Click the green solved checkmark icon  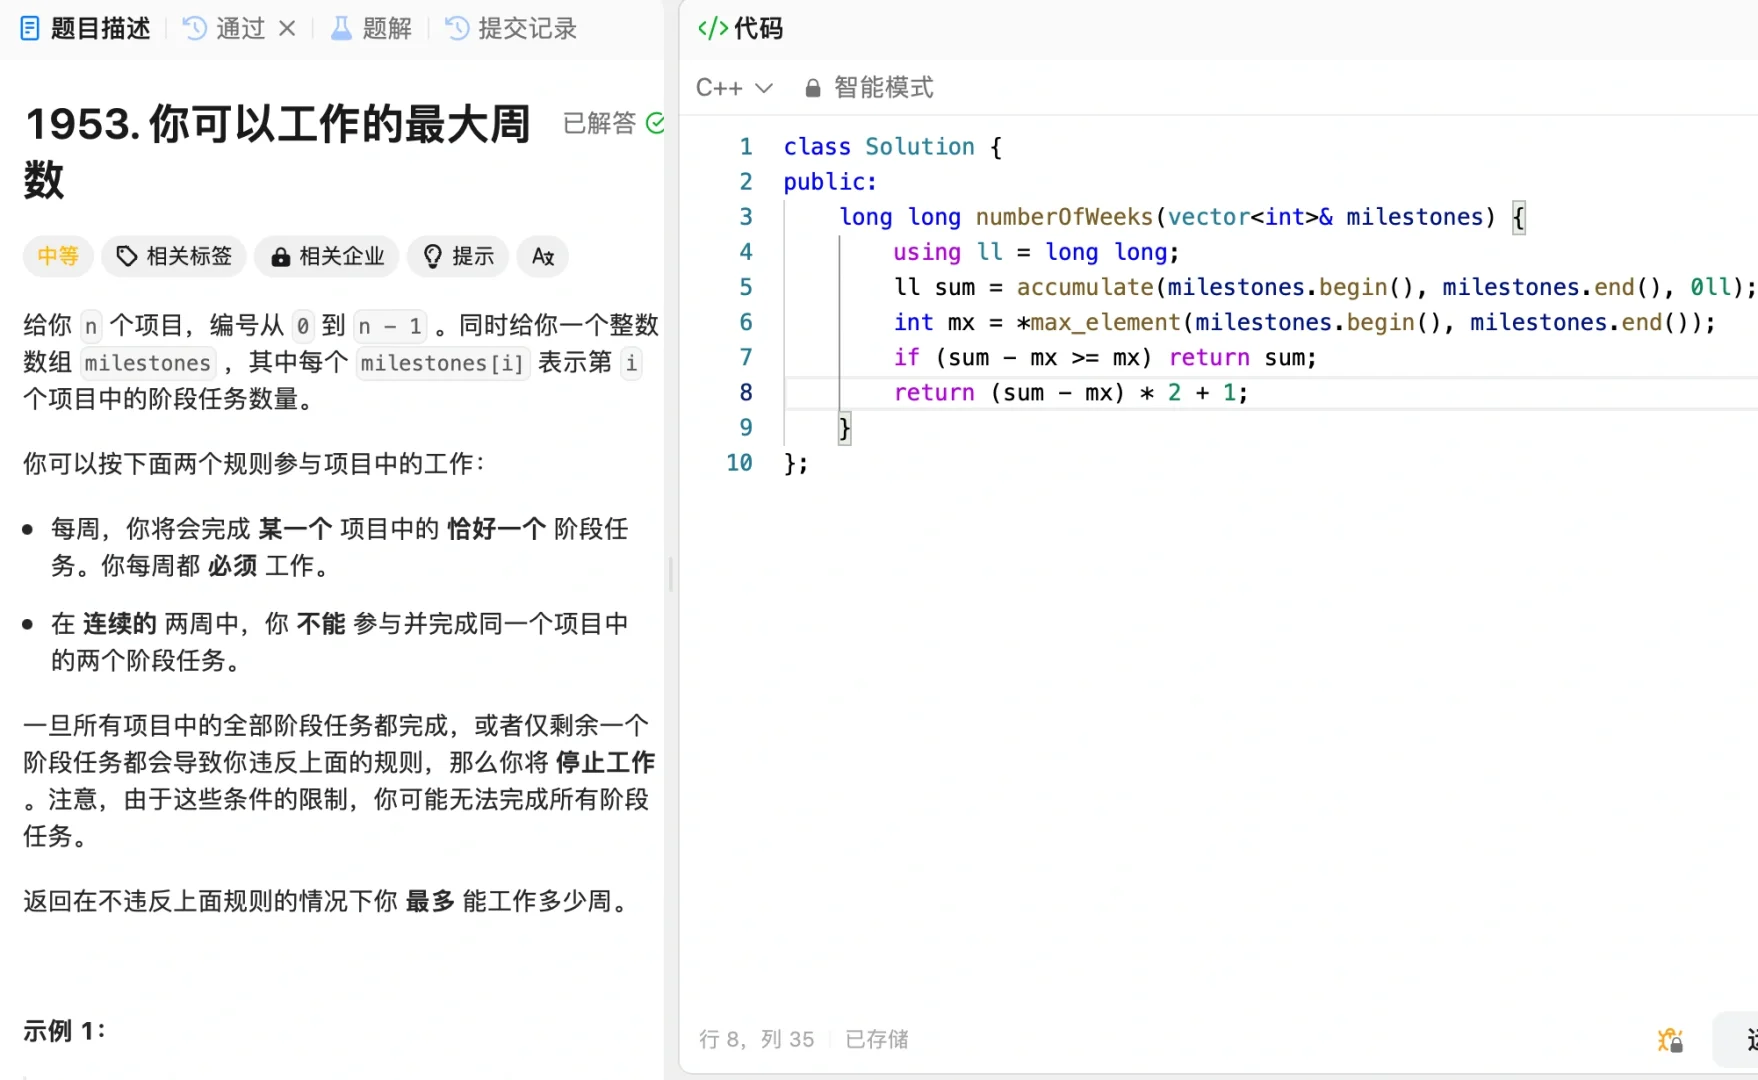tap(655, 123)
